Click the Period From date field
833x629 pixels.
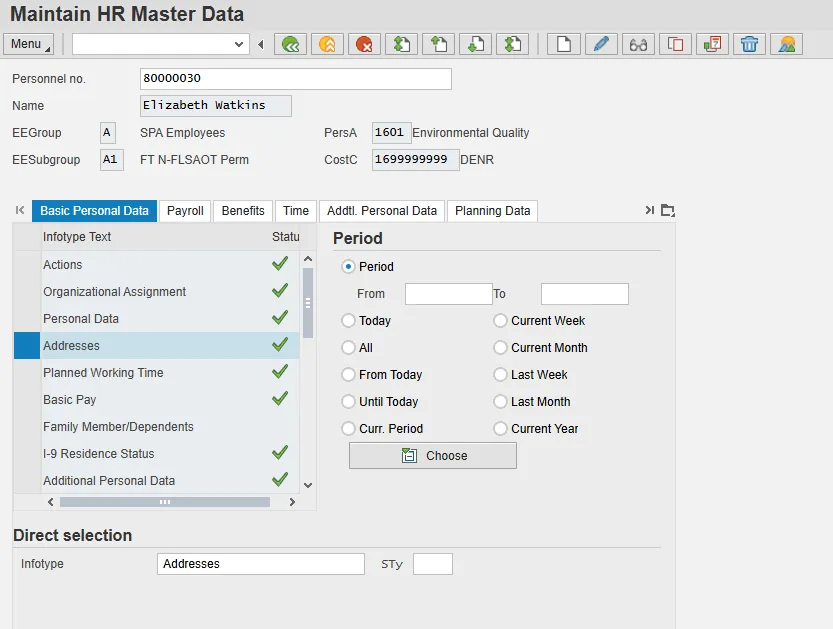448,294
